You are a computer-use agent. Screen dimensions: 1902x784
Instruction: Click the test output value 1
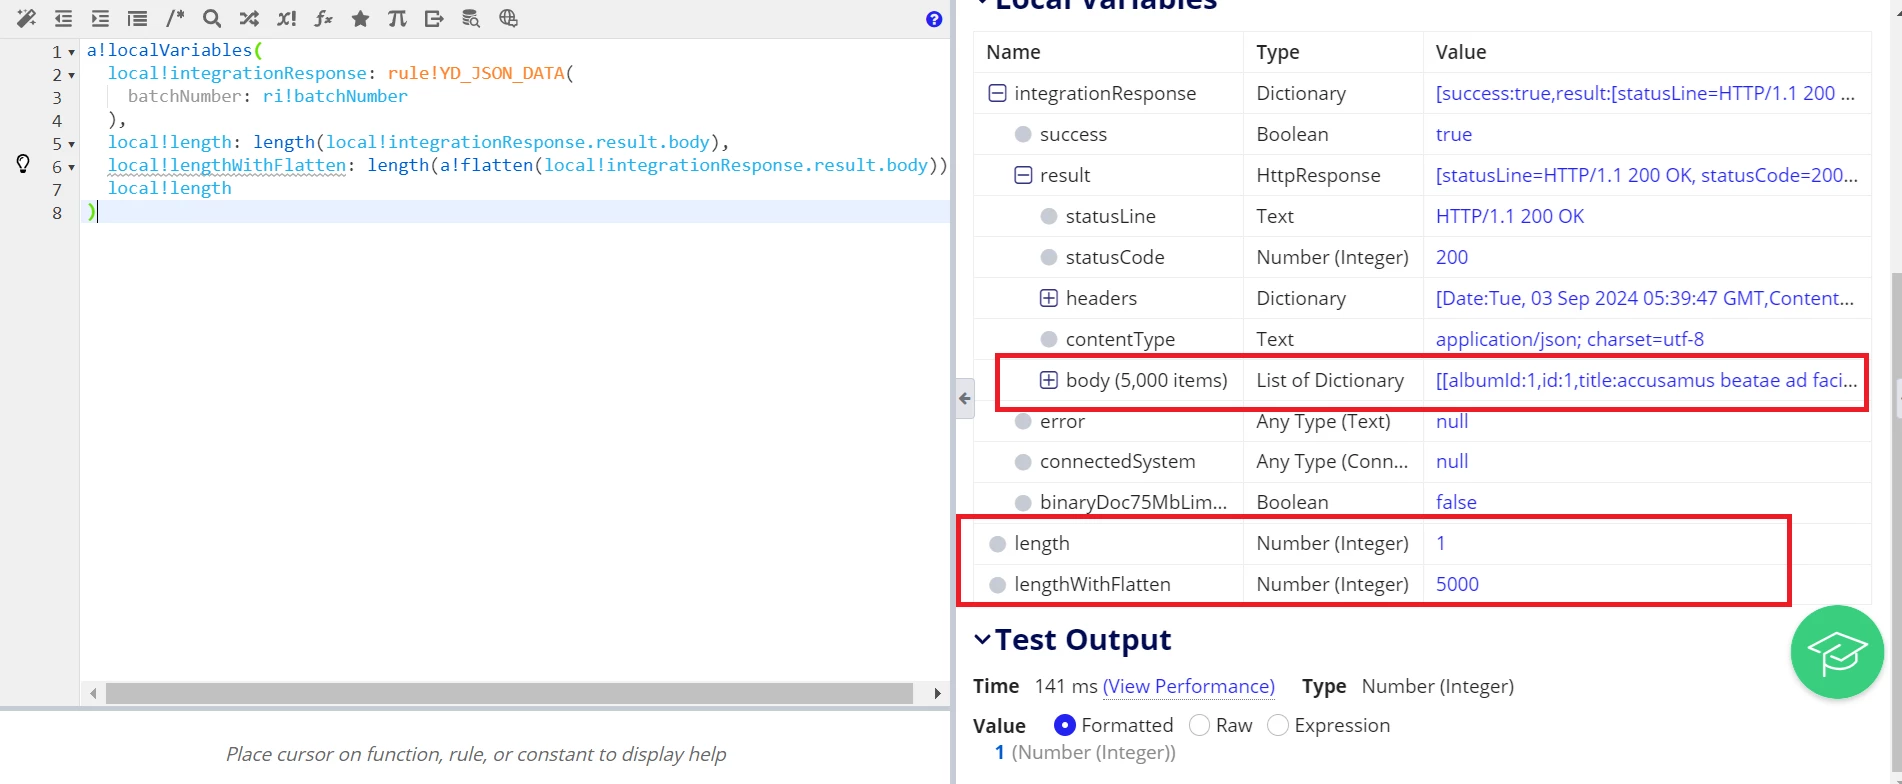tap(999, 752)
